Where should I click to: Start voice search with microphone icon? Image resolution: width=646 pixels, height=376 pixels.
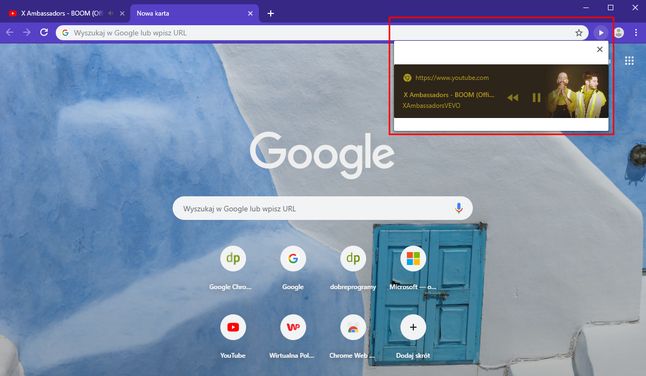click(459, 208)
